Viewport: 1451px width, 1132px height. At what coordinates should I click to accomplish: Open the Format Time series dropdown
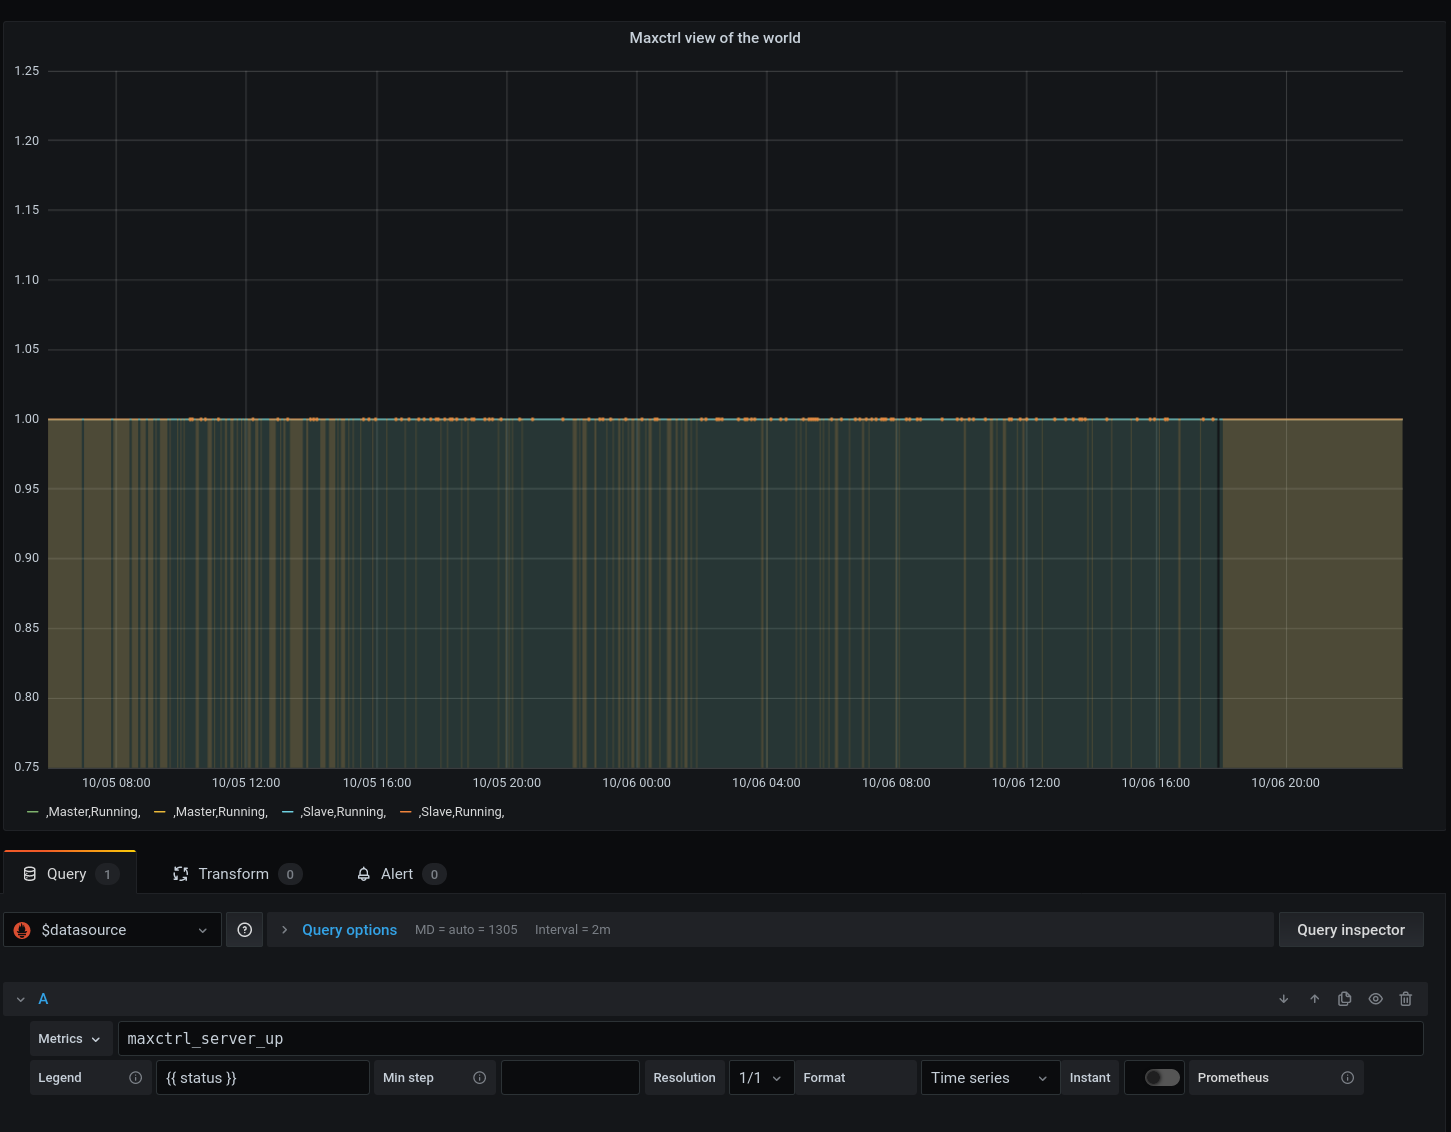(988, 1078)
